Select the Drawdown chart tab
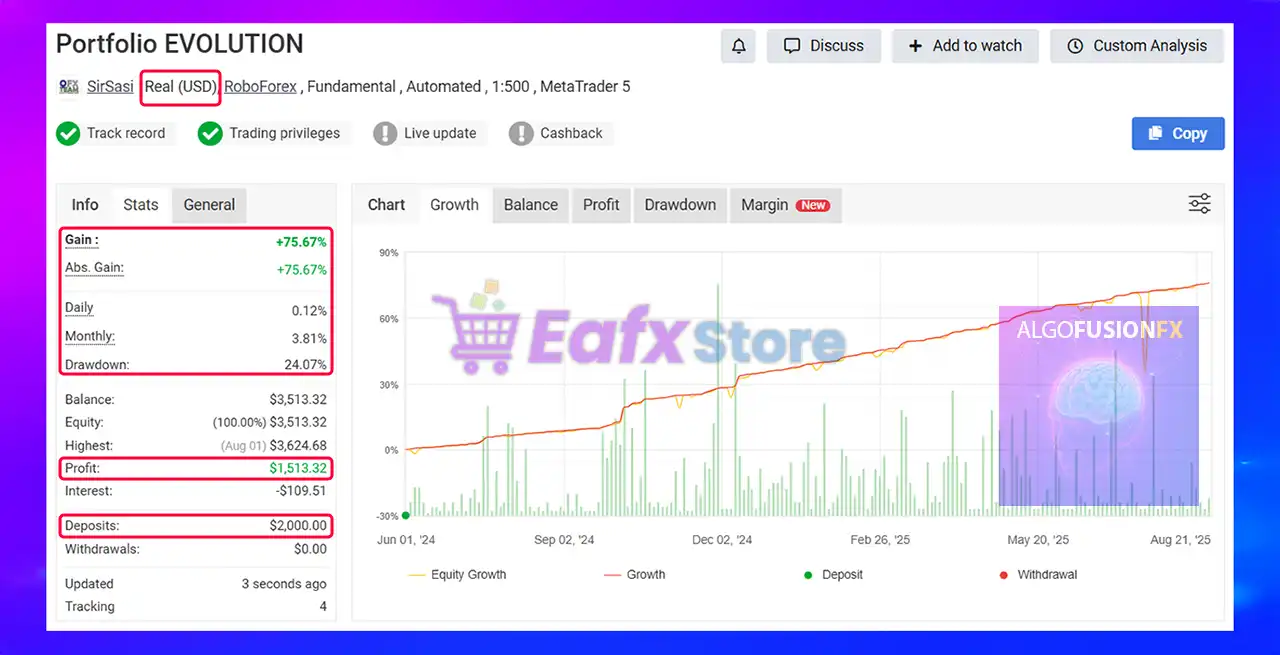The width and height of the screenshot is (1280, 655). [x=680, y=205]
